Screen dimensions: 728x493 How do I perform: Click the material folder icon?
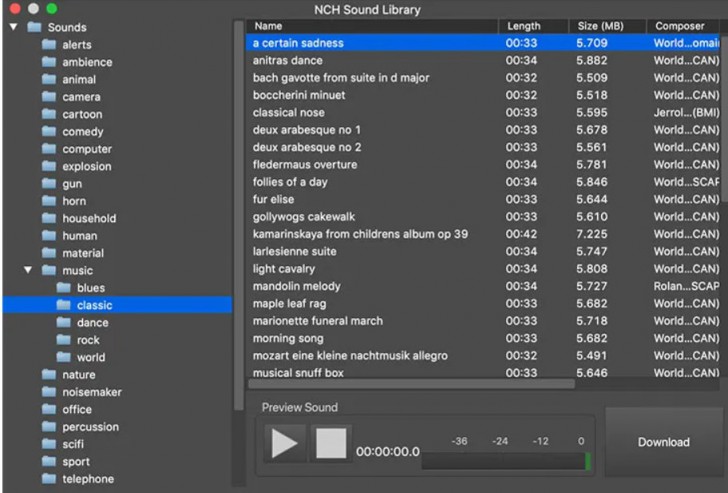click(49, 253)
